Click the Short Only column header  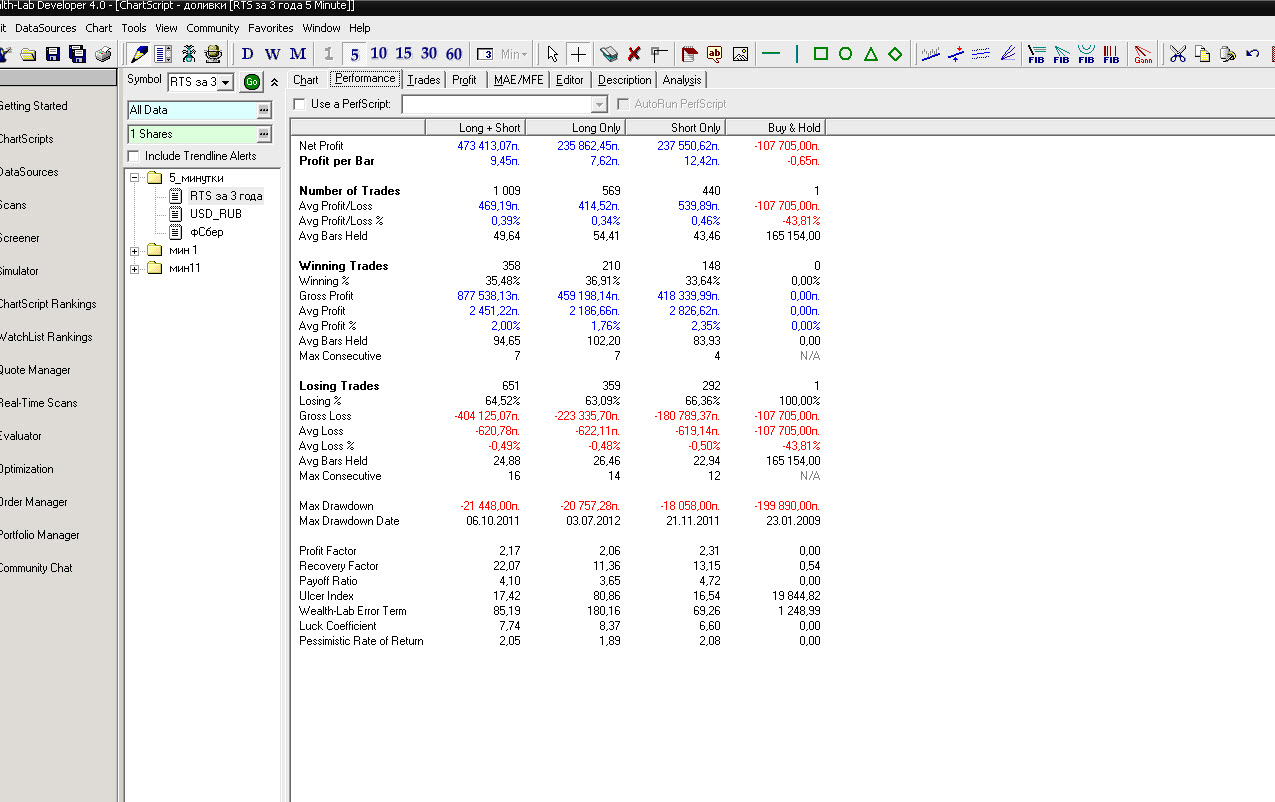[675, 127]
